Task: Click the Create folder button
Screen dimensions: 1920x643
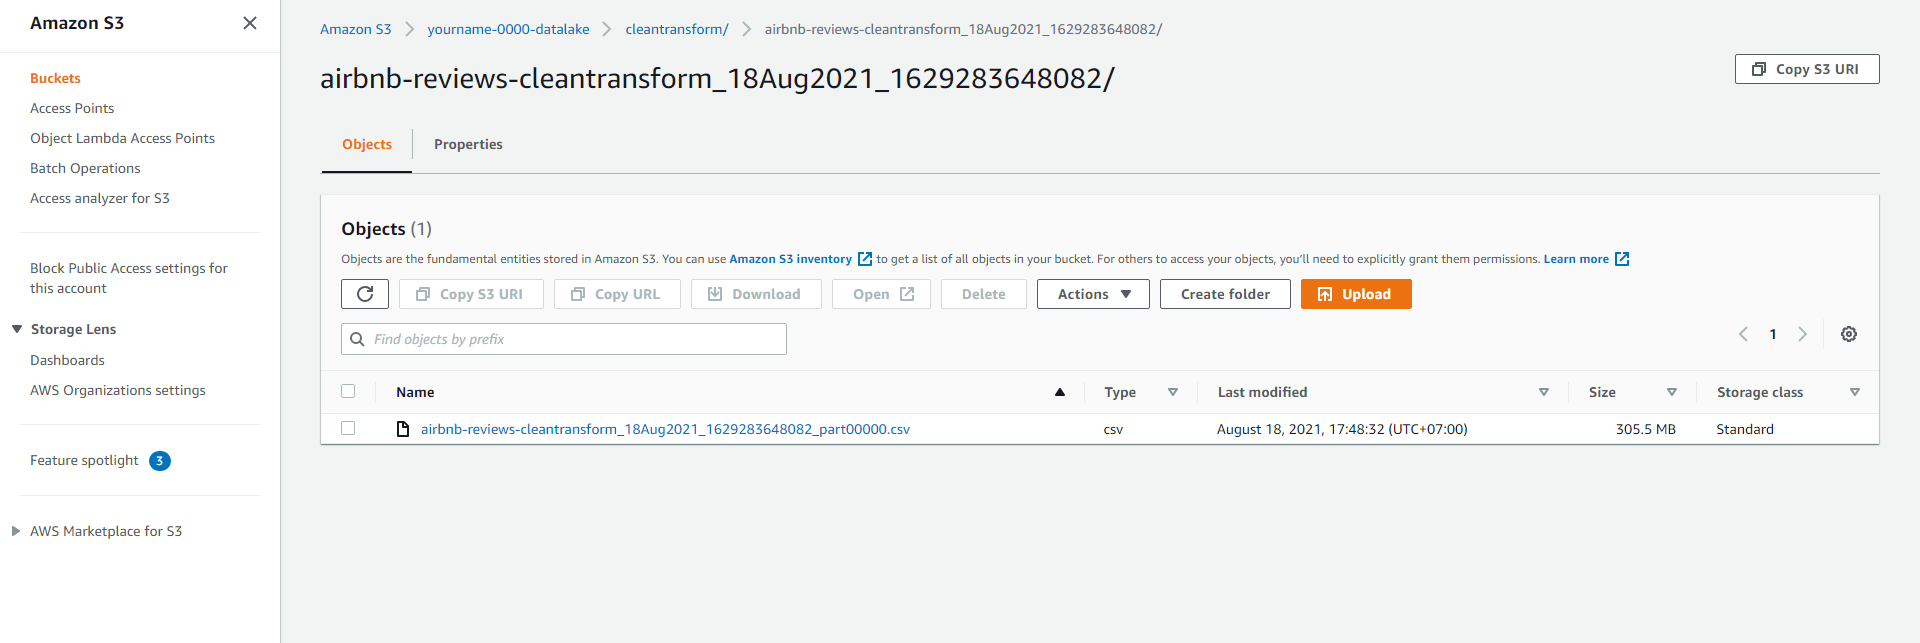Action: point(1225,294)
